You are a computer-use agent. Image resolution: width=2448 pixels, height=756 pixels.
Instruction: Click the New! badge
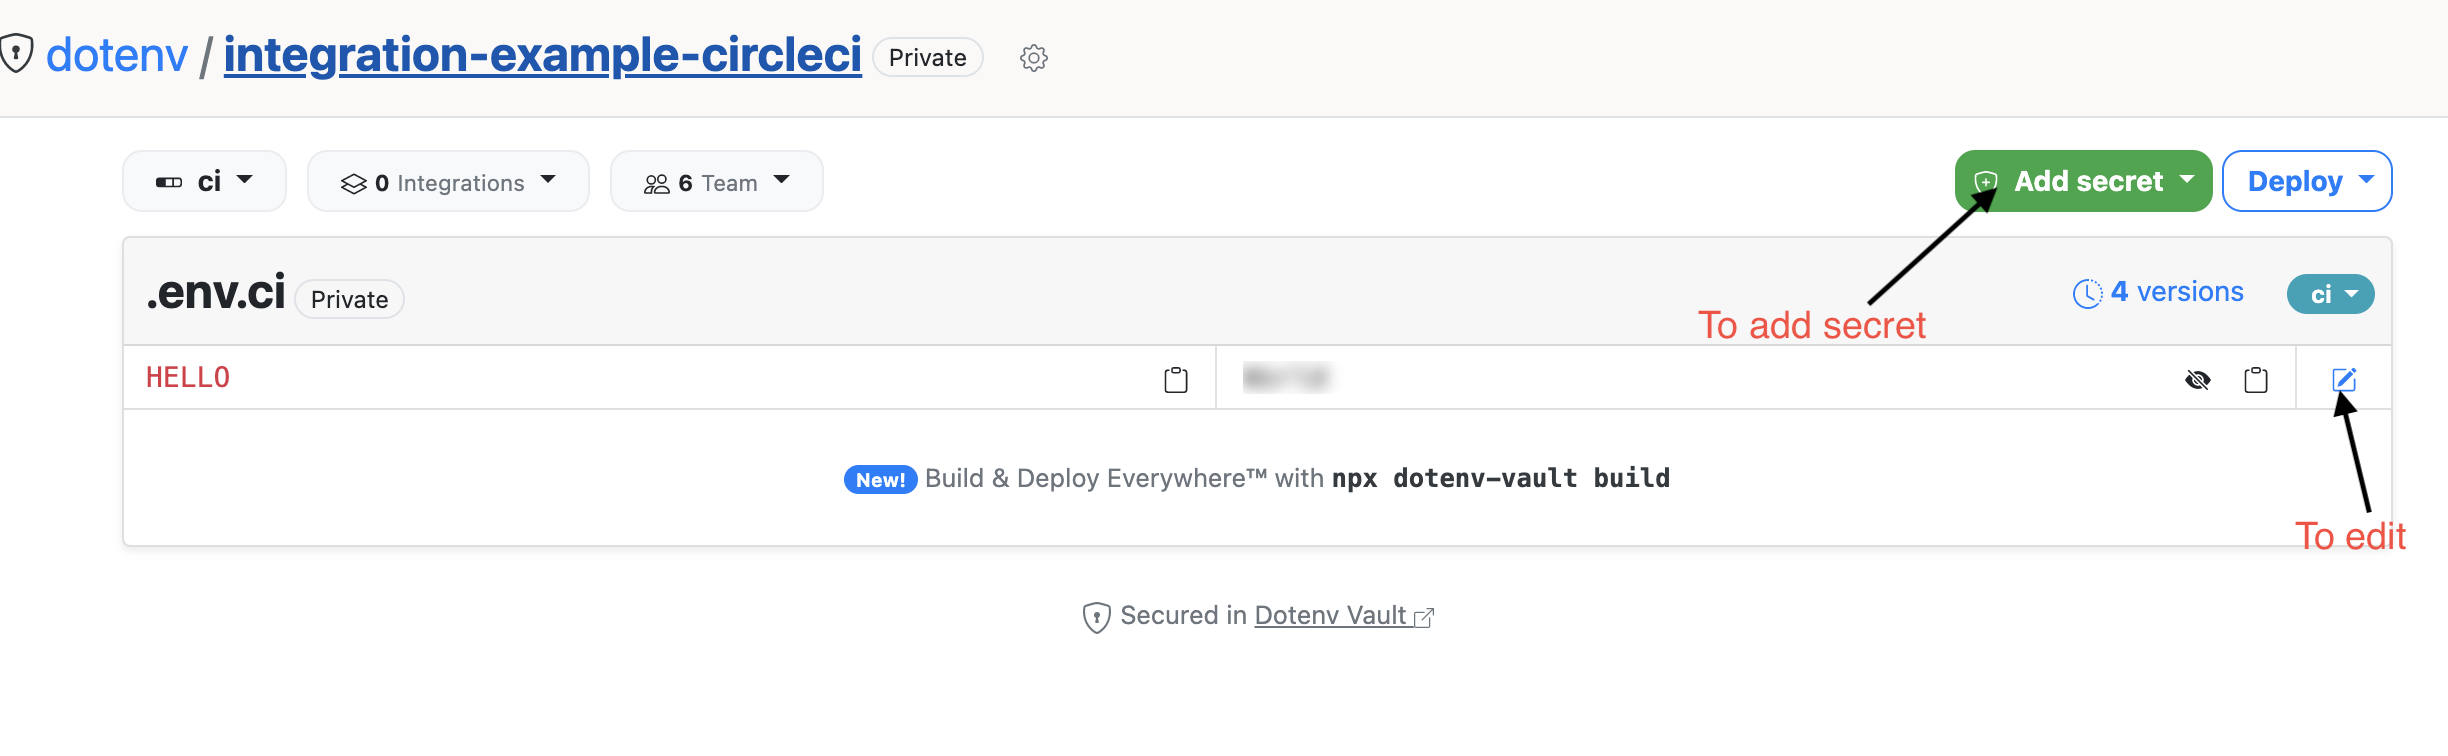(880, 480)
